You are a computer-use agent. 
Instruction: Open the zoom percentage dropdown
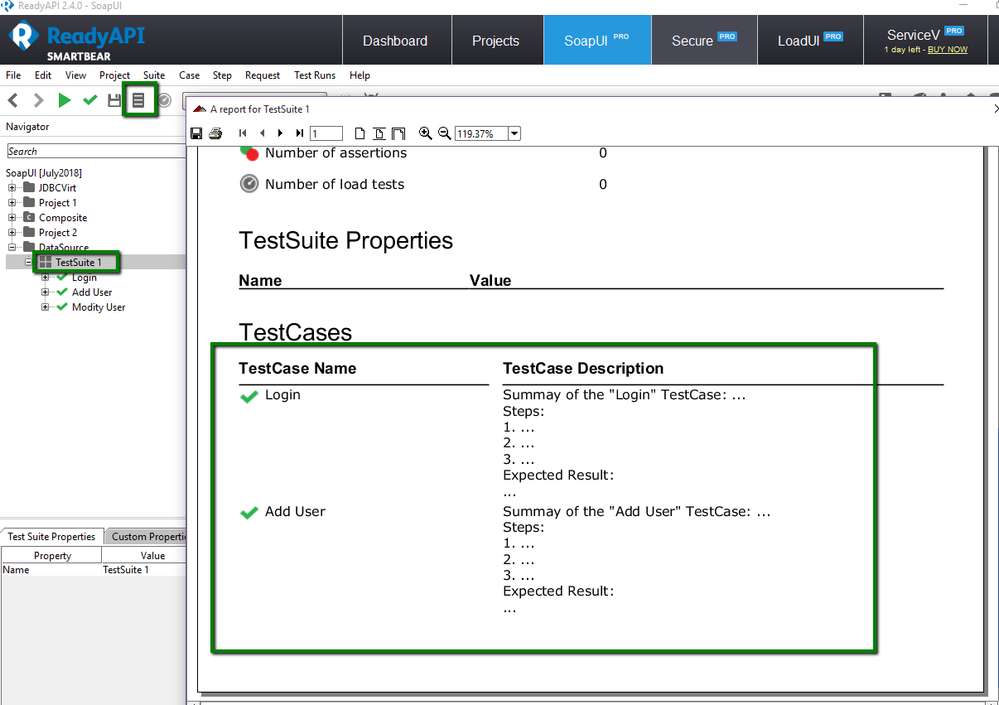pos(514,134)
